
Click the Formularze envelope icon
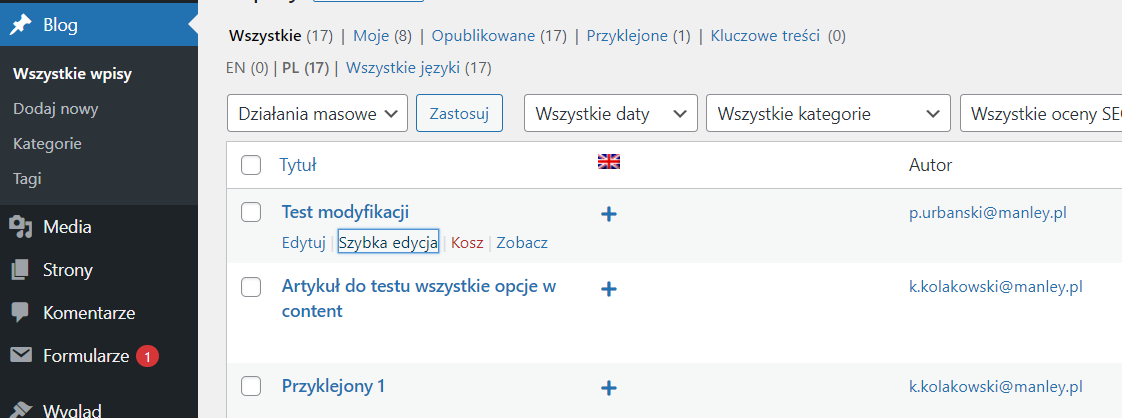click(20, 355)
